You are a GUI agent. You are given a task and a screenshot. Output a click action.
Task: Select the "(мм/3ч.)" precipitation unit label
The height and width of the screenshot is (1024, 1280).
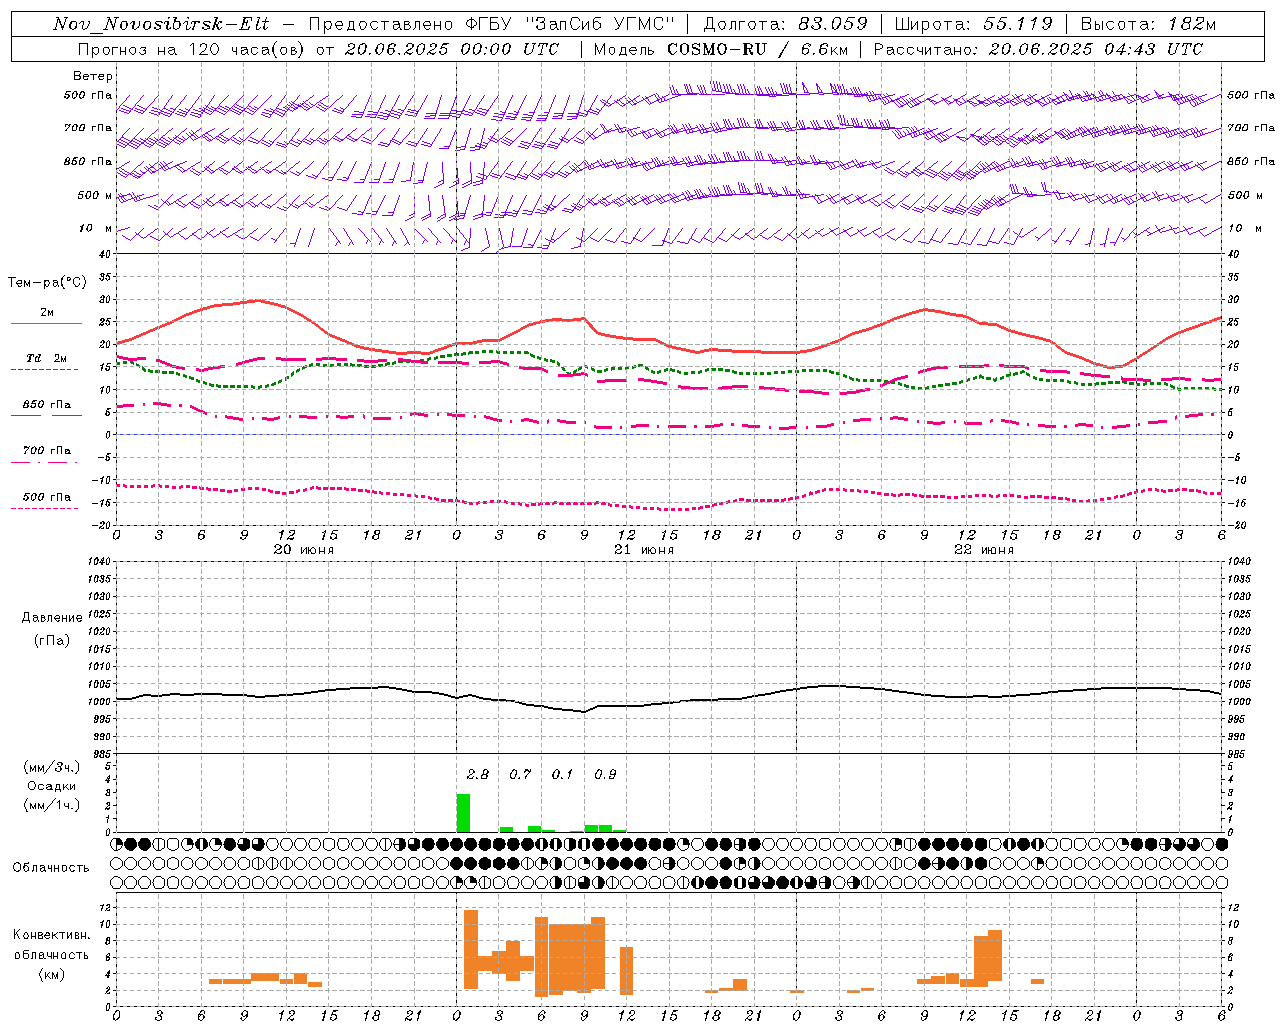[52, 767]
